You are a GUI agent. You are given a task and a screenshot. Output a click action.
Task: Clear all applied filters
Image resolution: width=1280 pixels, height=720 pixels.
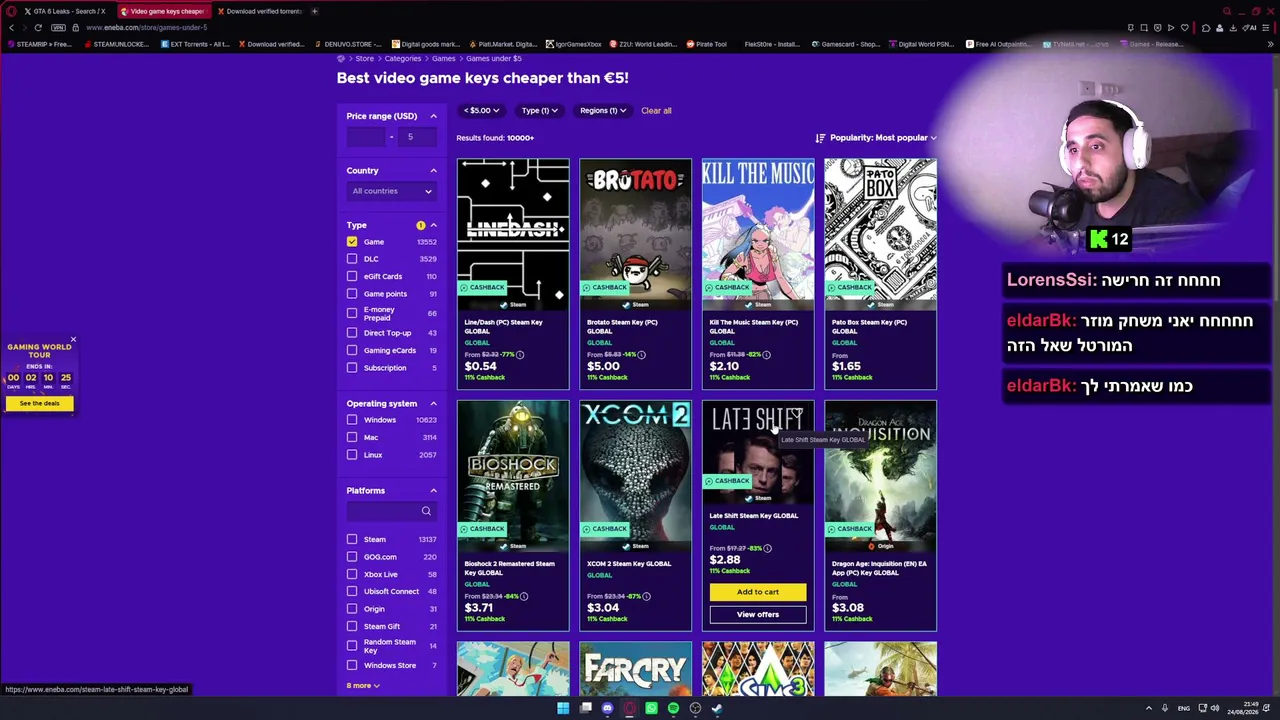(656, 111)
